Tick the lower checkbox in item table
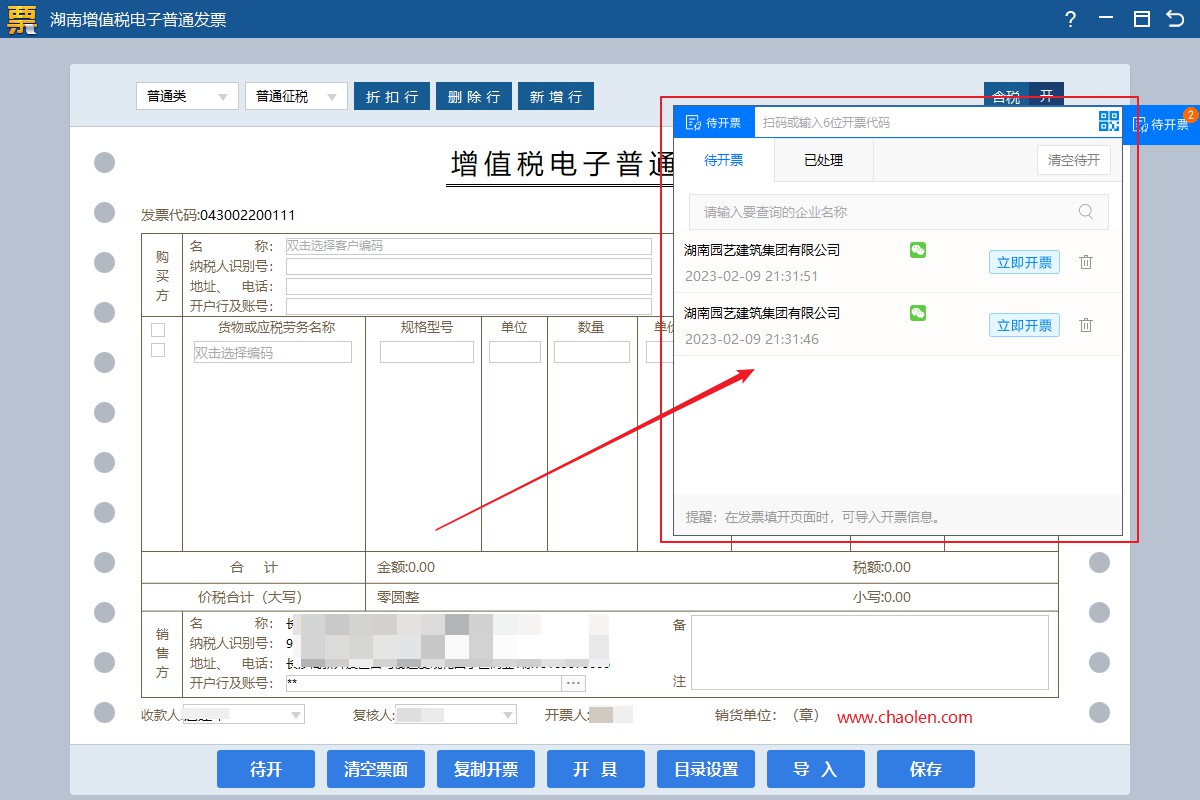The height and width of the screenshot is (800, 1200). tap(158, 350)
